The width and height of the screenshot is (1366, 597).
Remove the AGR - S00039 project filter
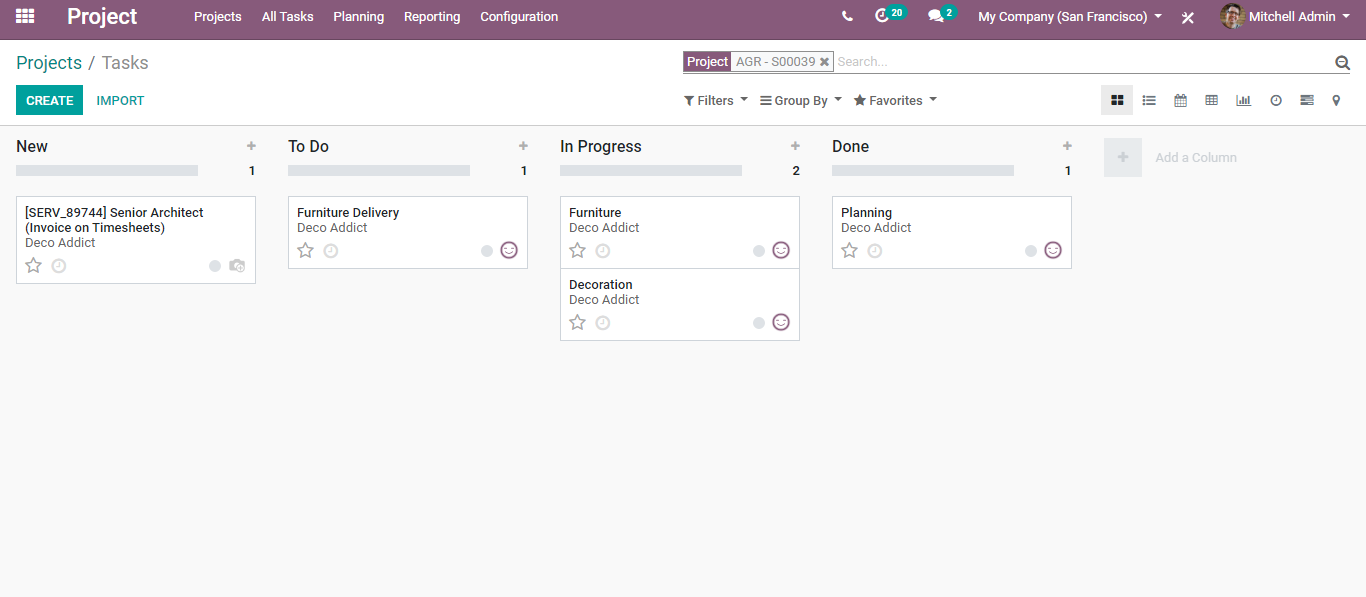(x=824, y=62)
